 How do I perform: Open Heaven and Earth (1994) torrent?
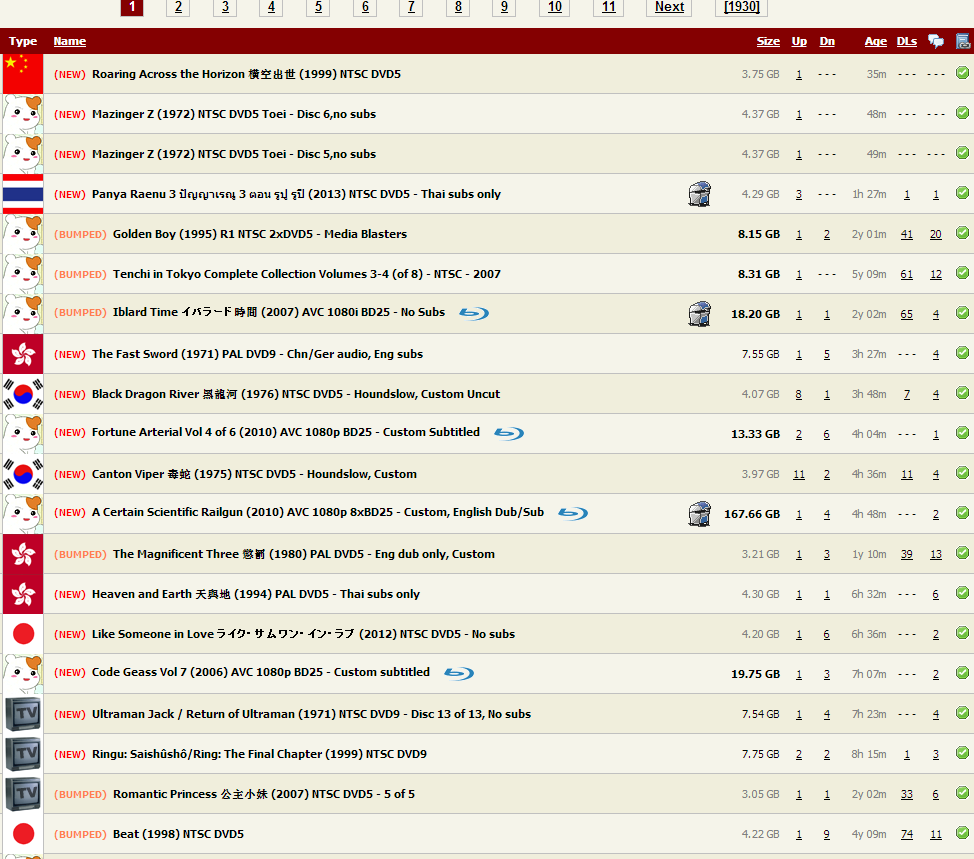click(256, 594)
